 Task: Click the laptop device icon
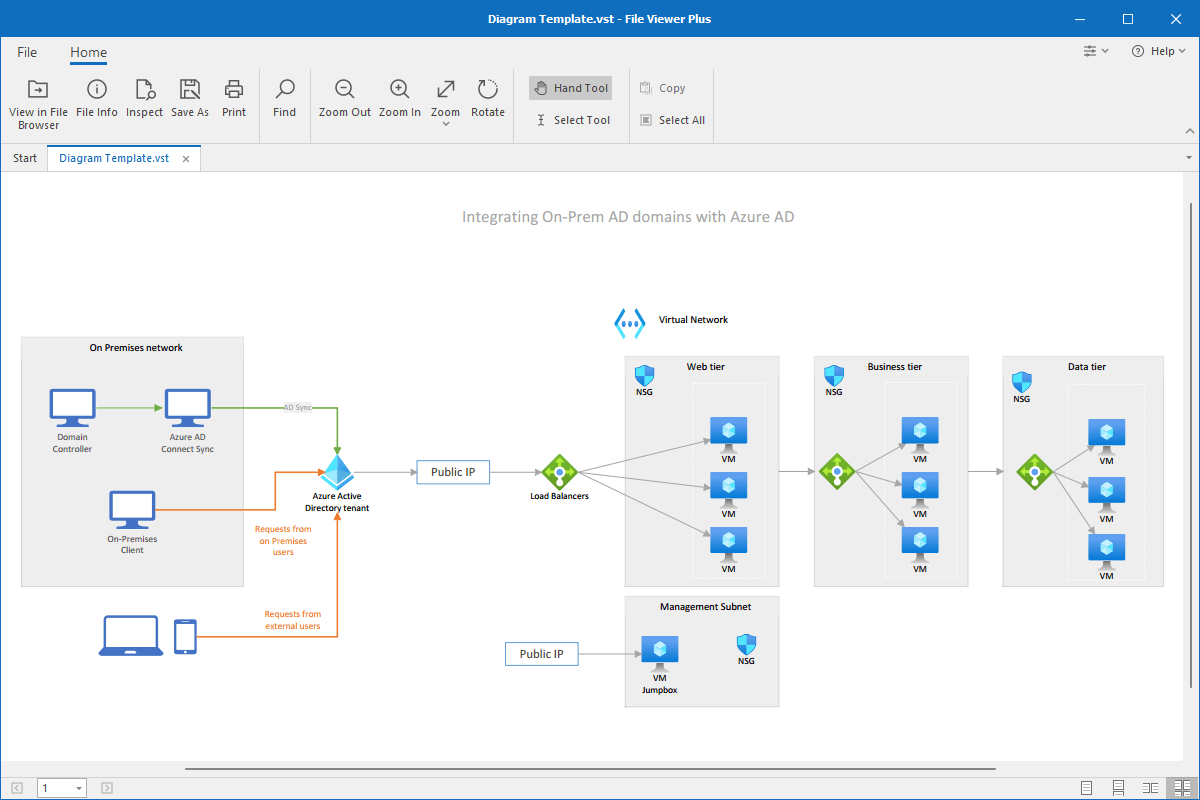(x=131, y=636)
